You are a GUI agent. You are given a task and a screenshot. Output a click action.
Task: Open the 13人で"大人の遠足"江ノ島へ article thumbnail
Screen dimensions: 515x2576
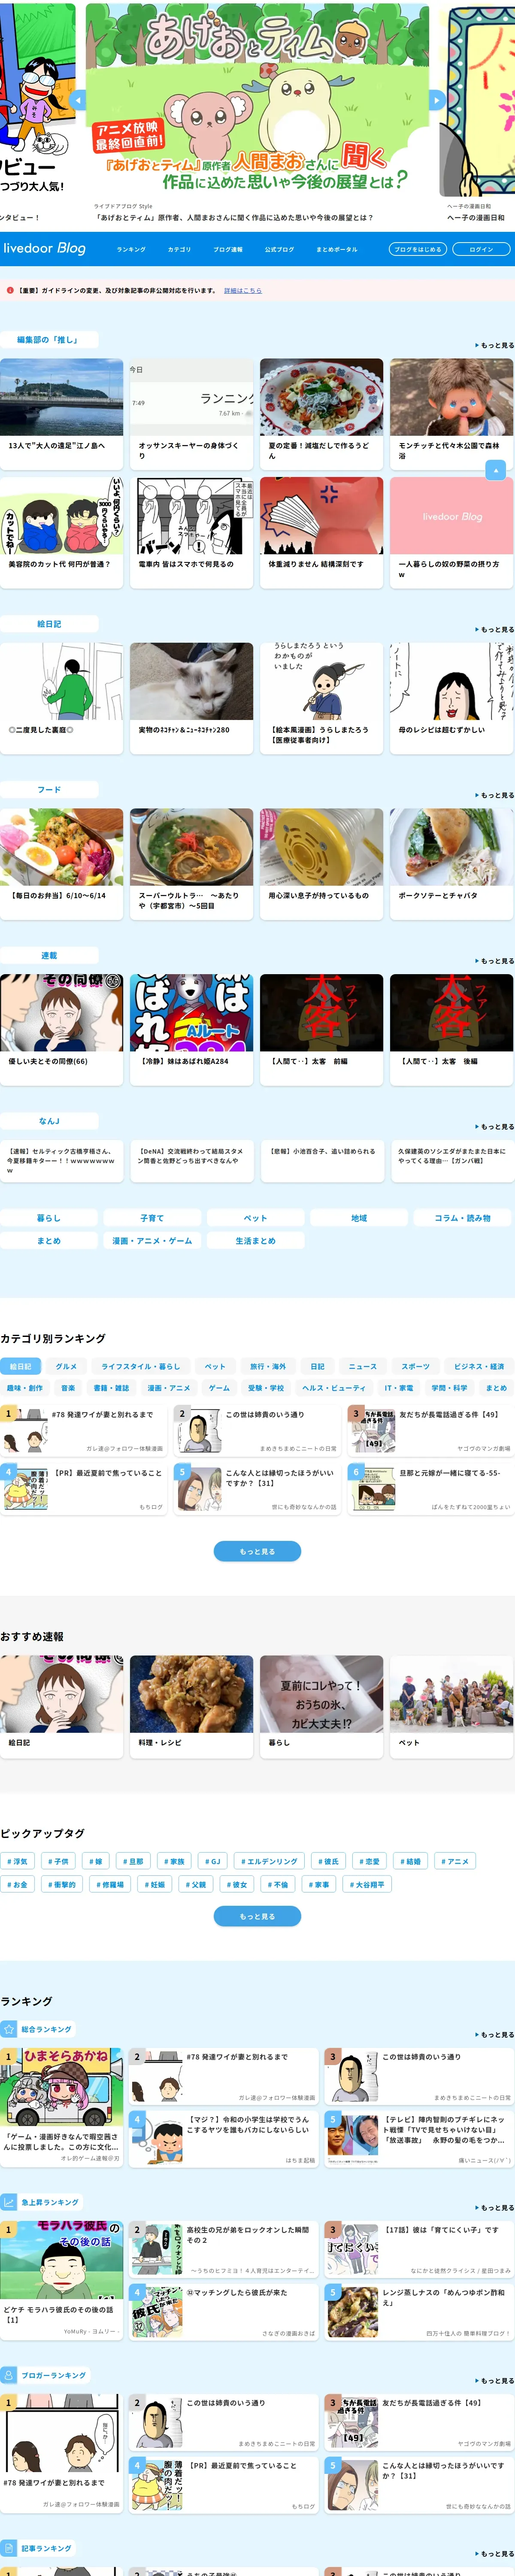coord(62,397)
